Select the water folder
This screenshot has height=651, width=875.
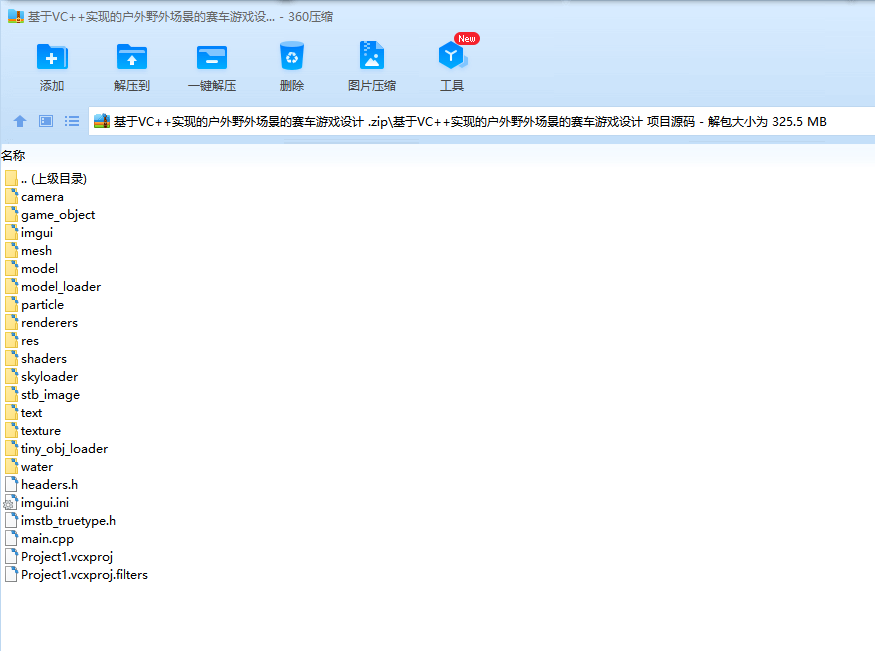[x=30, y=467]
